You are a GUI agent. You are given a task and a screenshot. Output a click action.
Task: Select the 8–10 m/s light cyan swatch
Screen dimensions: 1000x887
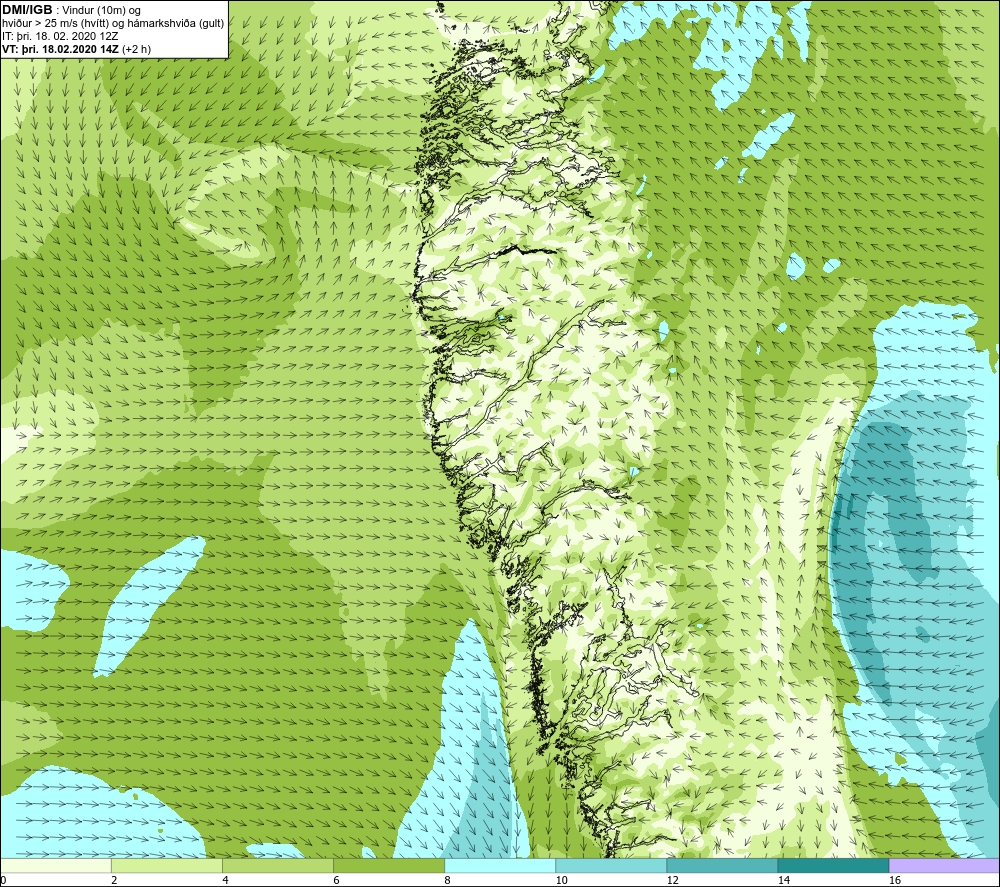pyautogui.click(x=500, y=865)
